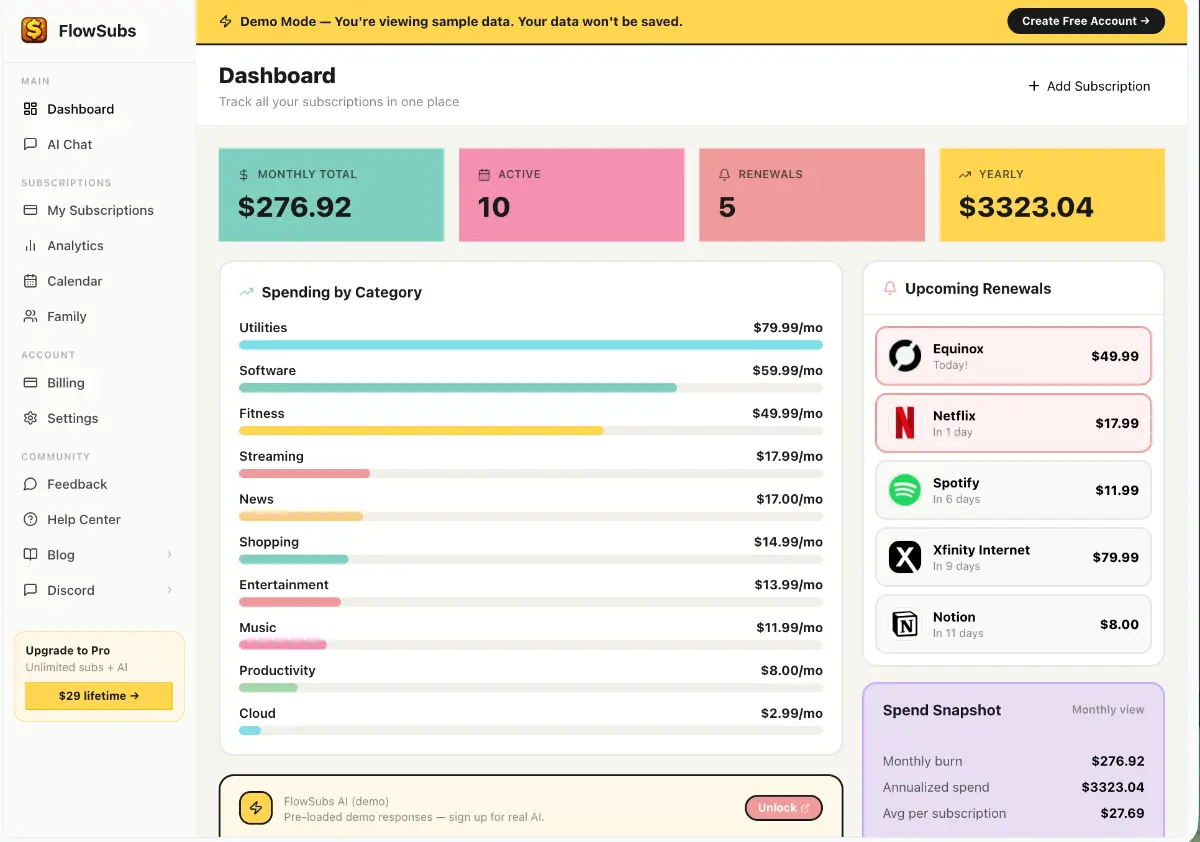Image resolution: width=1200 pixels, height=842 pixels.
Task: Click the Add Subscription control
Action: tap(1089, 86)
